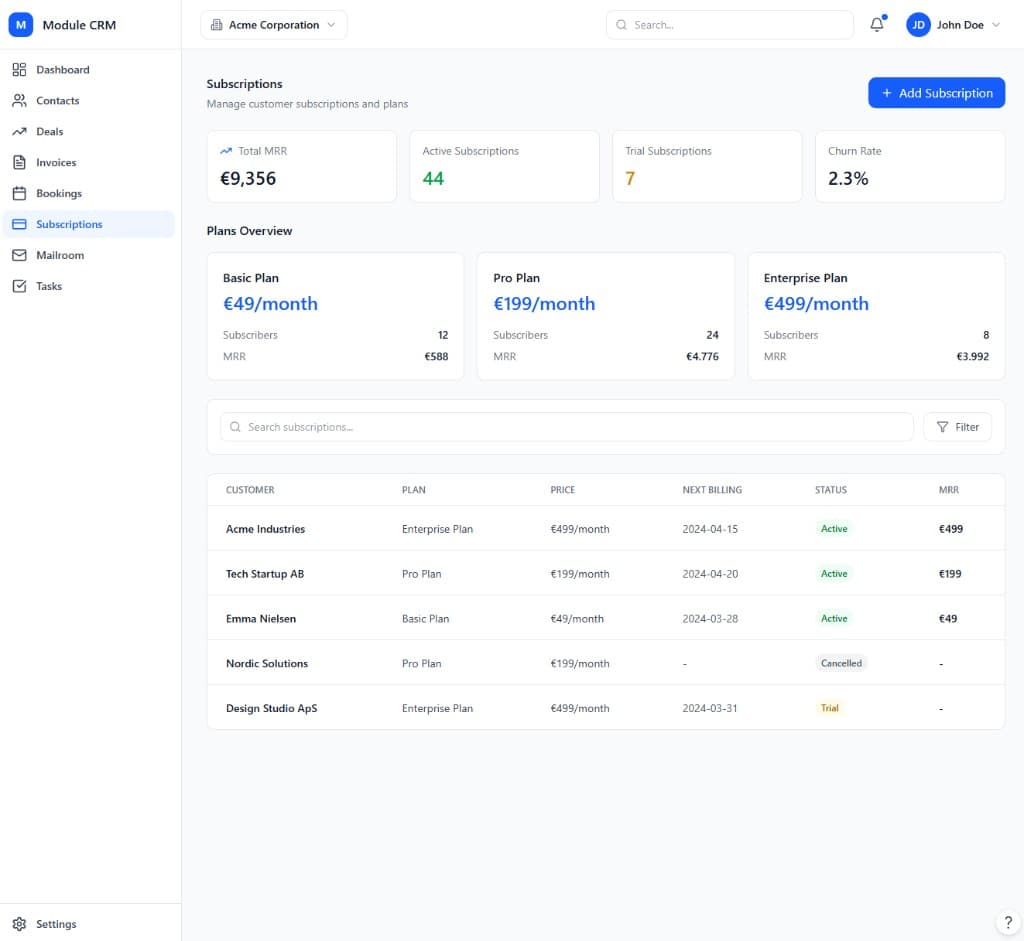Click the STATUS column header
The width and height of the screenshot is (1024, 941).
pyautogui.click(x=831, y=490)
